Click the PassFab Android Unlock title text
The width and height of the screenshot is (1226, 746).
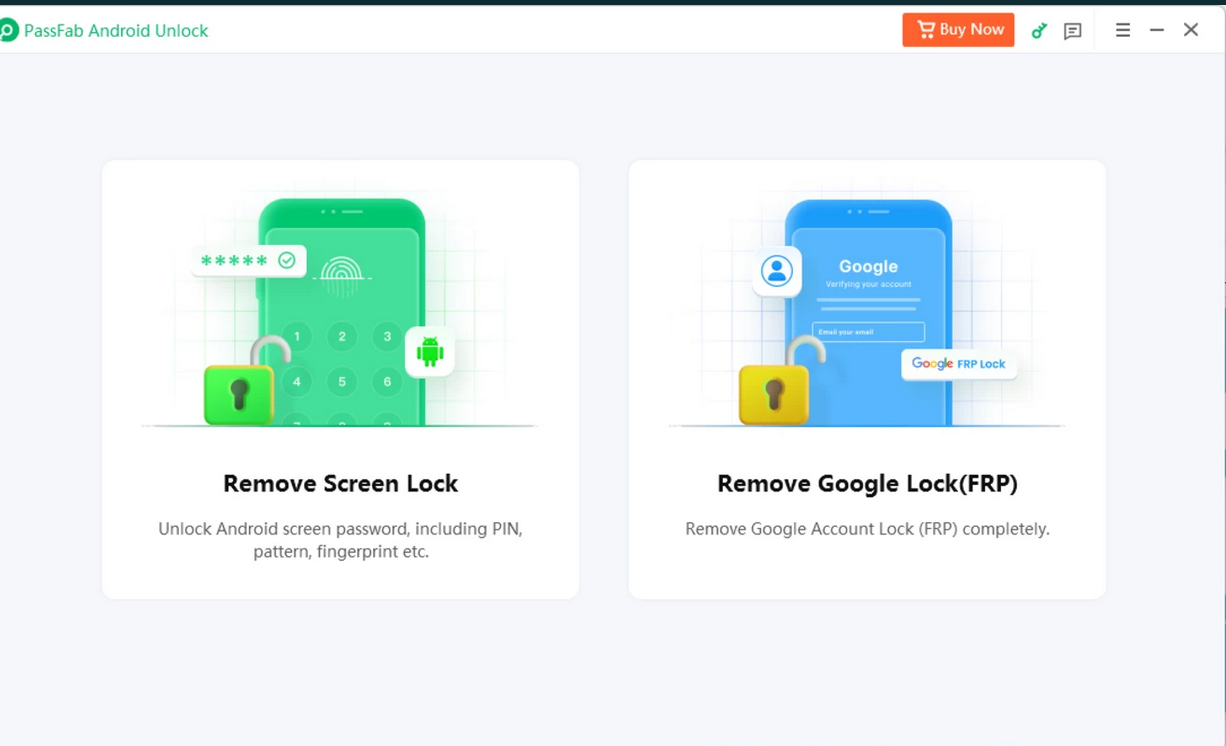(x=116, y=31)
